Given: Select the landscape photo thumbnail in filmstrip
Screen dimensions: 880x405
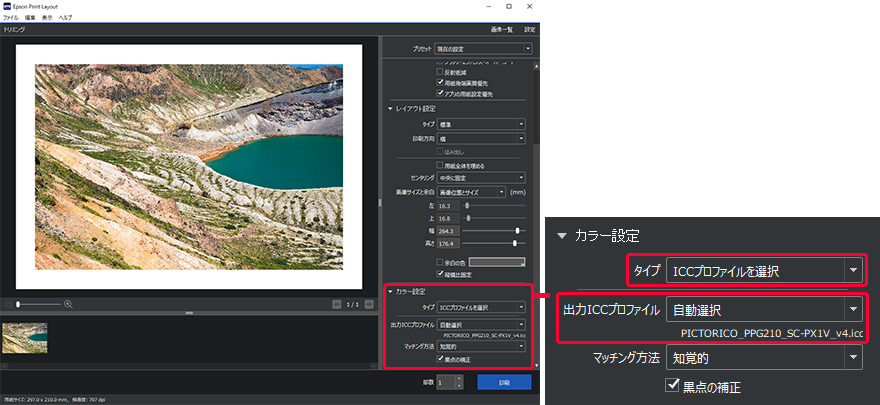Looking at the screenshot, I should tap(25, 337).
